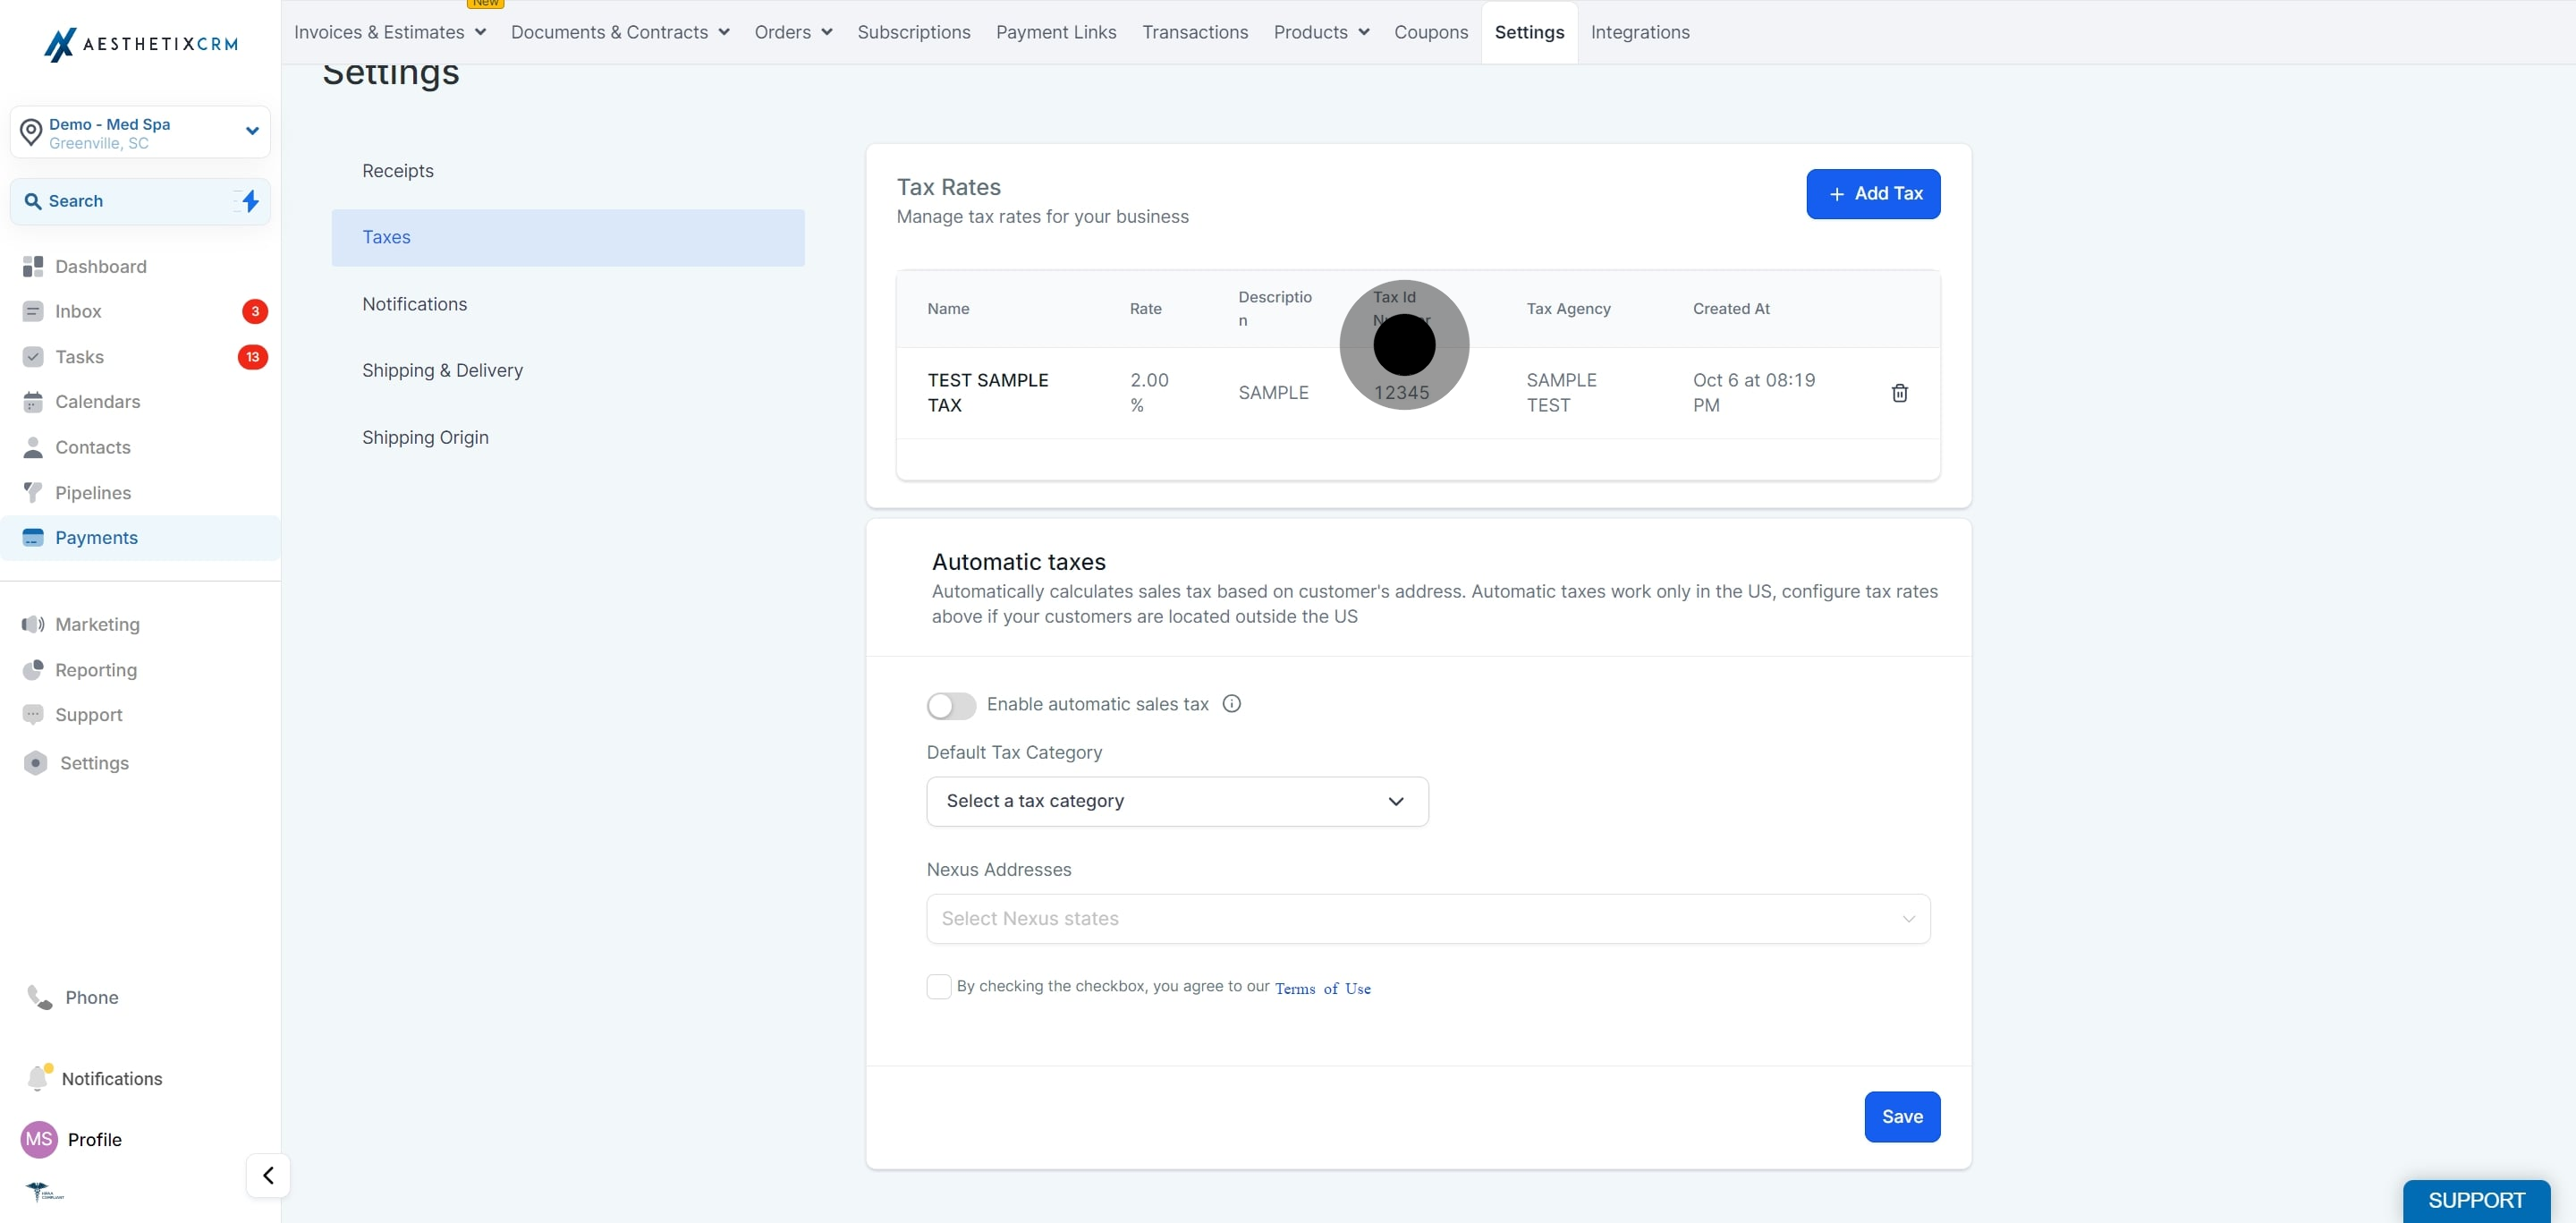Viewport: 2576px width, 1223px height.
Task: Check the Terms of Use agreement checkbox
Action: click(x=939, y=987)
